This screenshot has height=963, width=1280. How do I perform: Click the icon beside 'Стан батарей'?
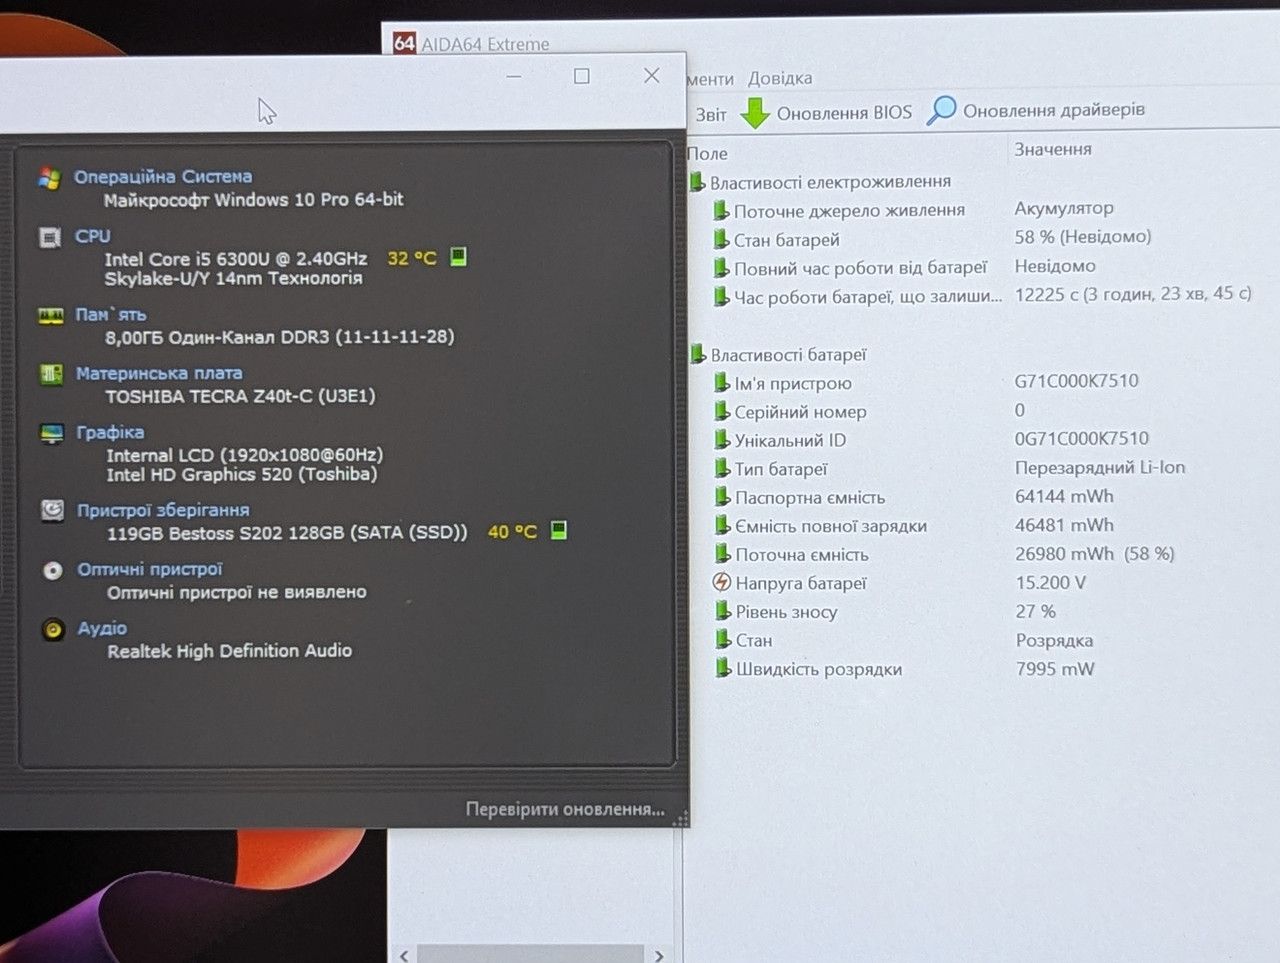tap(720, 239)
